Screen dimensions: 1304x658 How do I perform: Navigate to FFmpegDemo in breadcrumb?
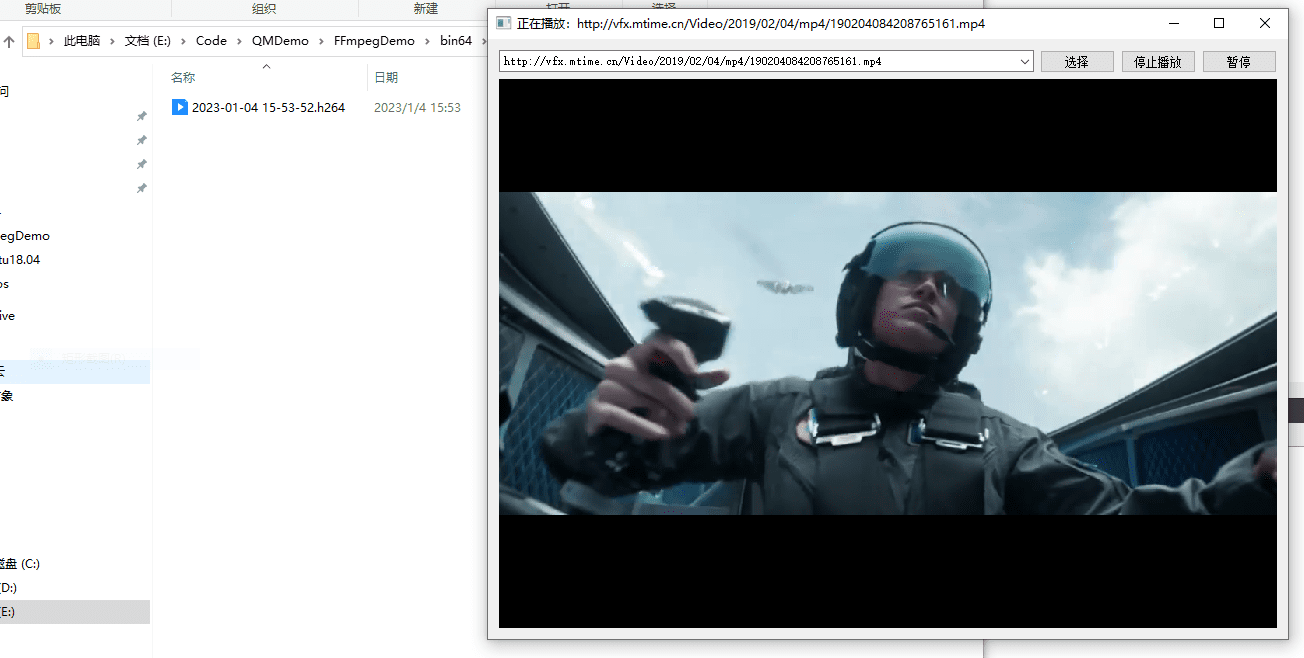(x=375, y=41)
